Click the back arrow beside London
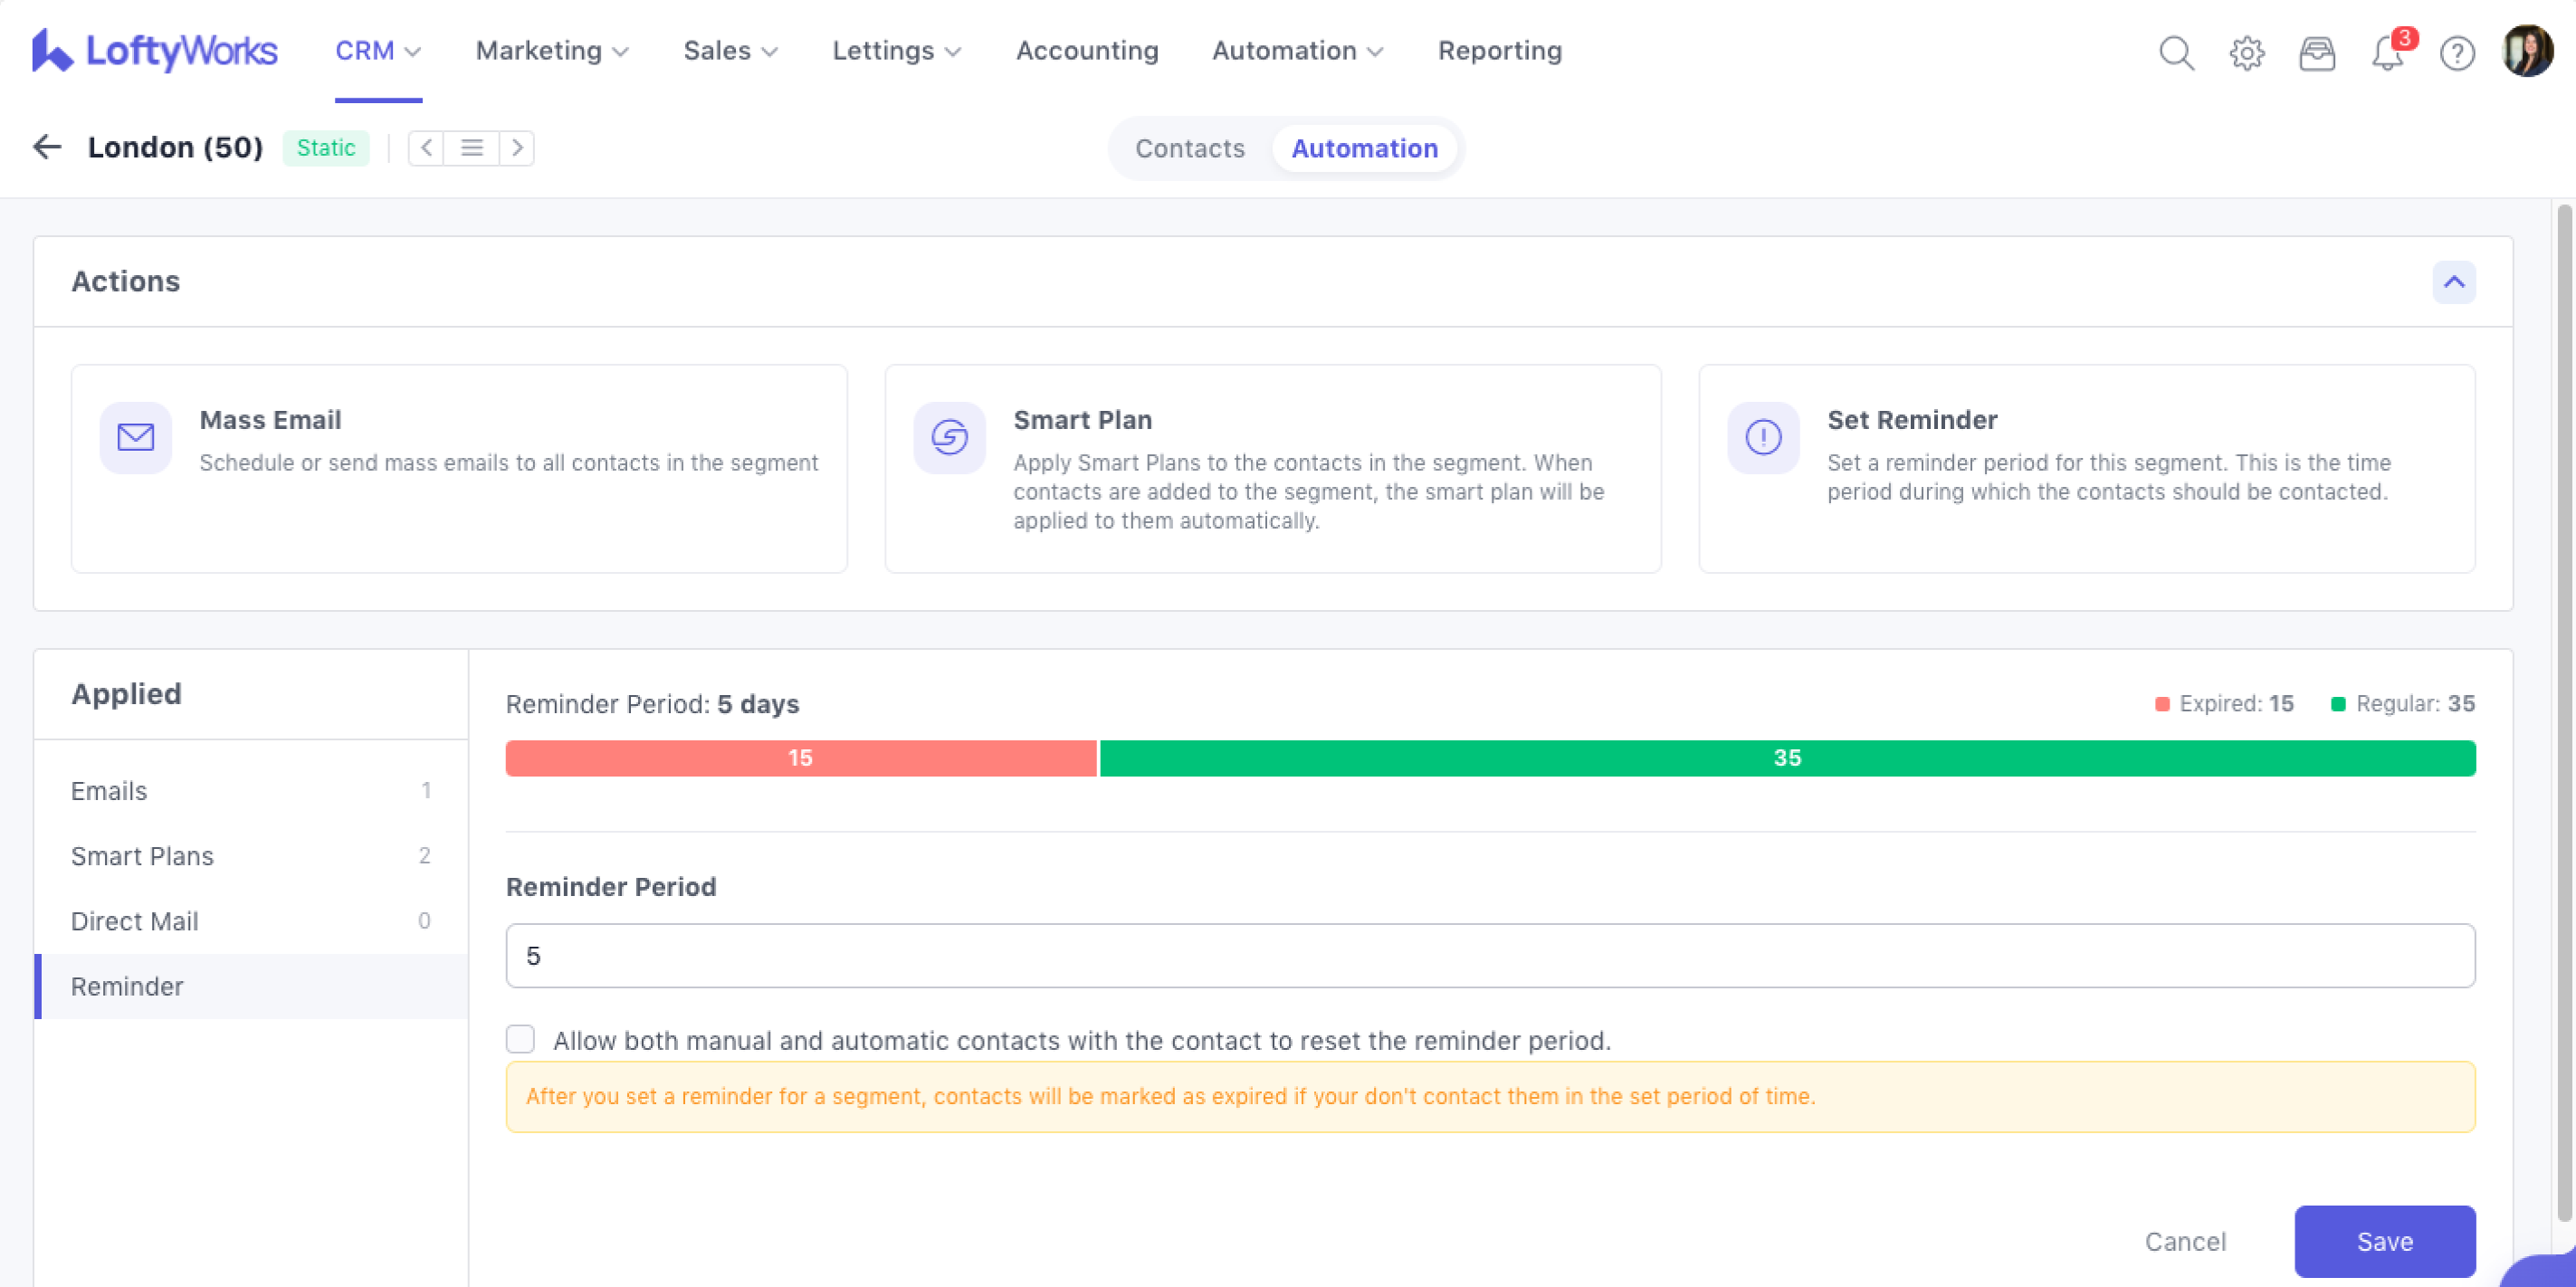The width and height of the screenshot is (2576, 1287). click(x=47, y=147)
